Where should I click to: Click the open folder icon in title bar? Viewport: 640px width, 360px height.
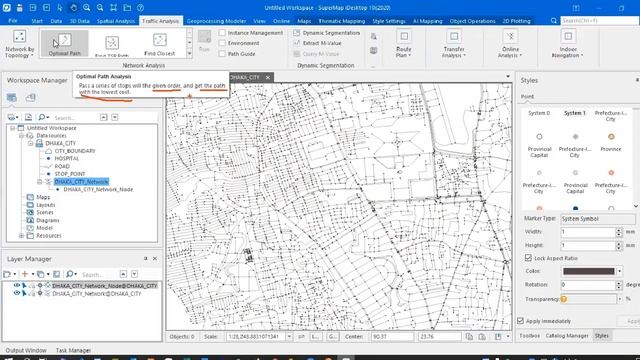[x=127, y=8]
